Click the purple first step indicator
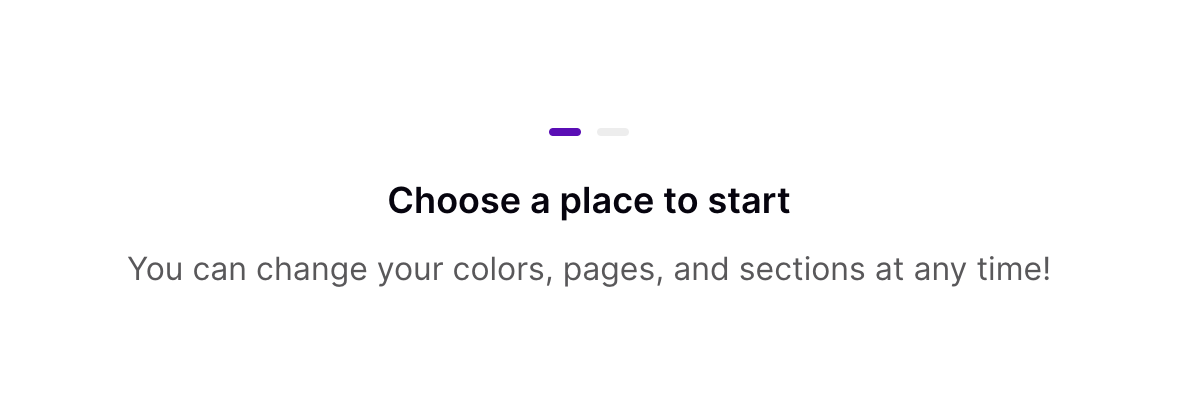The height and width of the screenshot is (415, 1177). [565, 132]
